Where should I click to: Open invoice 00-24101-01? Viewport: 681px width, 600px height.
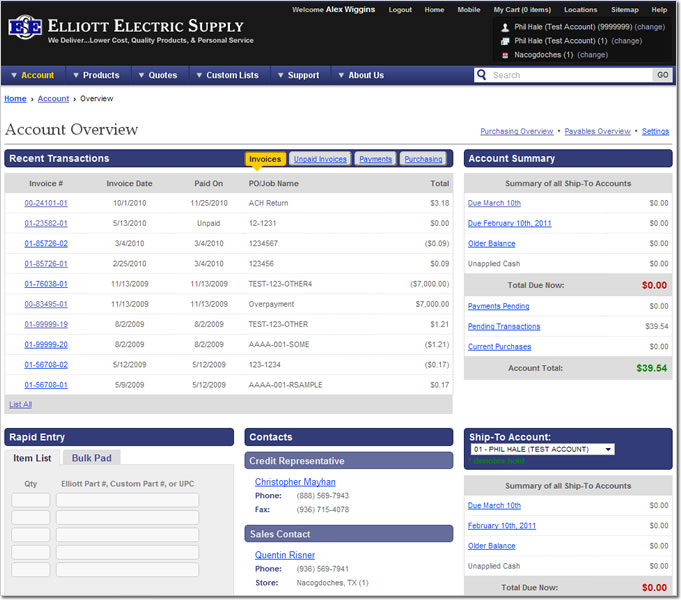click(x=46, y=203)
